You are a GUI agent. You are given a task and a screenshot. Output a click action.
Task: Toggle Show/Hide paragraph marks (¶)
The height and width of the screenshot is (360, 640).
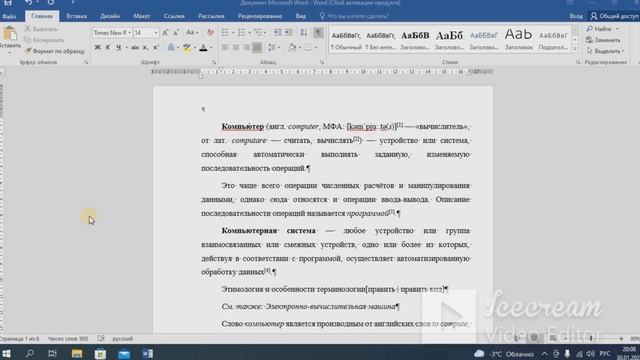point(318,33)
